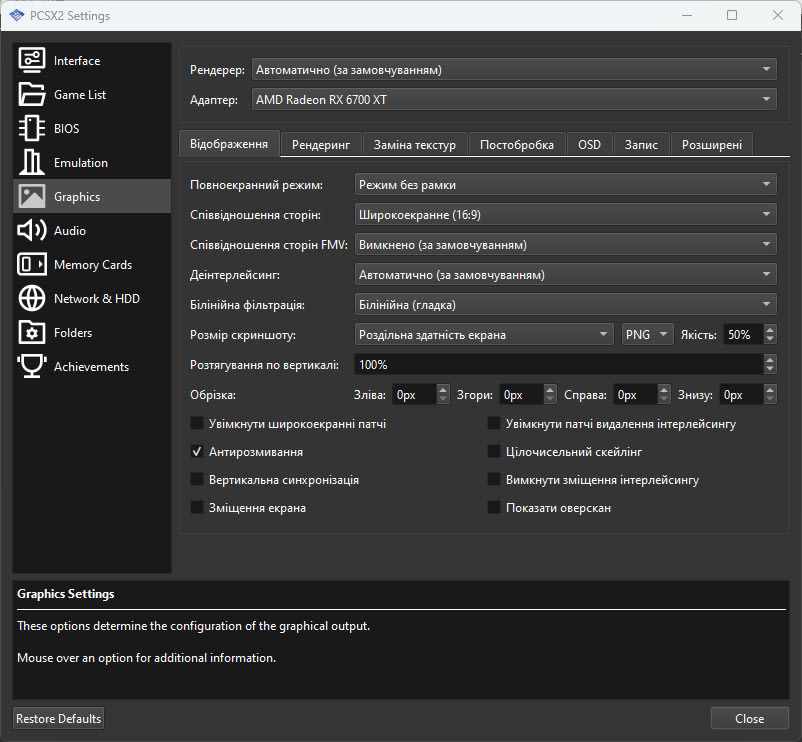Enable Показати оверскан checkbox
This screenshot has width=802, height=742.
click(x=494, y=508)
